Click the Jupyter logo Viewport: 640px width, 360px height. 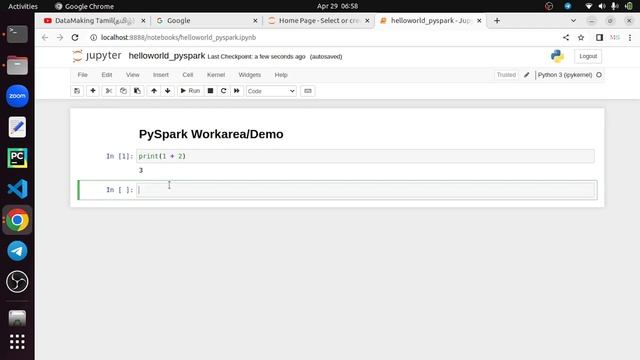click(x=97, y=56)
